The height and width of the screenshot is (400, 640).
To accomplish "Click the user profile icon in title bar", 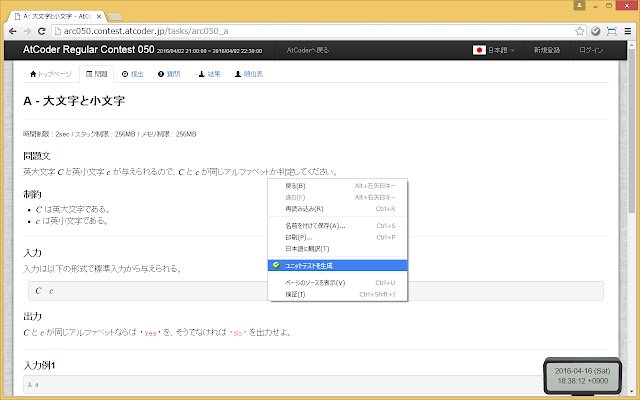I will (x=579, y=5).
